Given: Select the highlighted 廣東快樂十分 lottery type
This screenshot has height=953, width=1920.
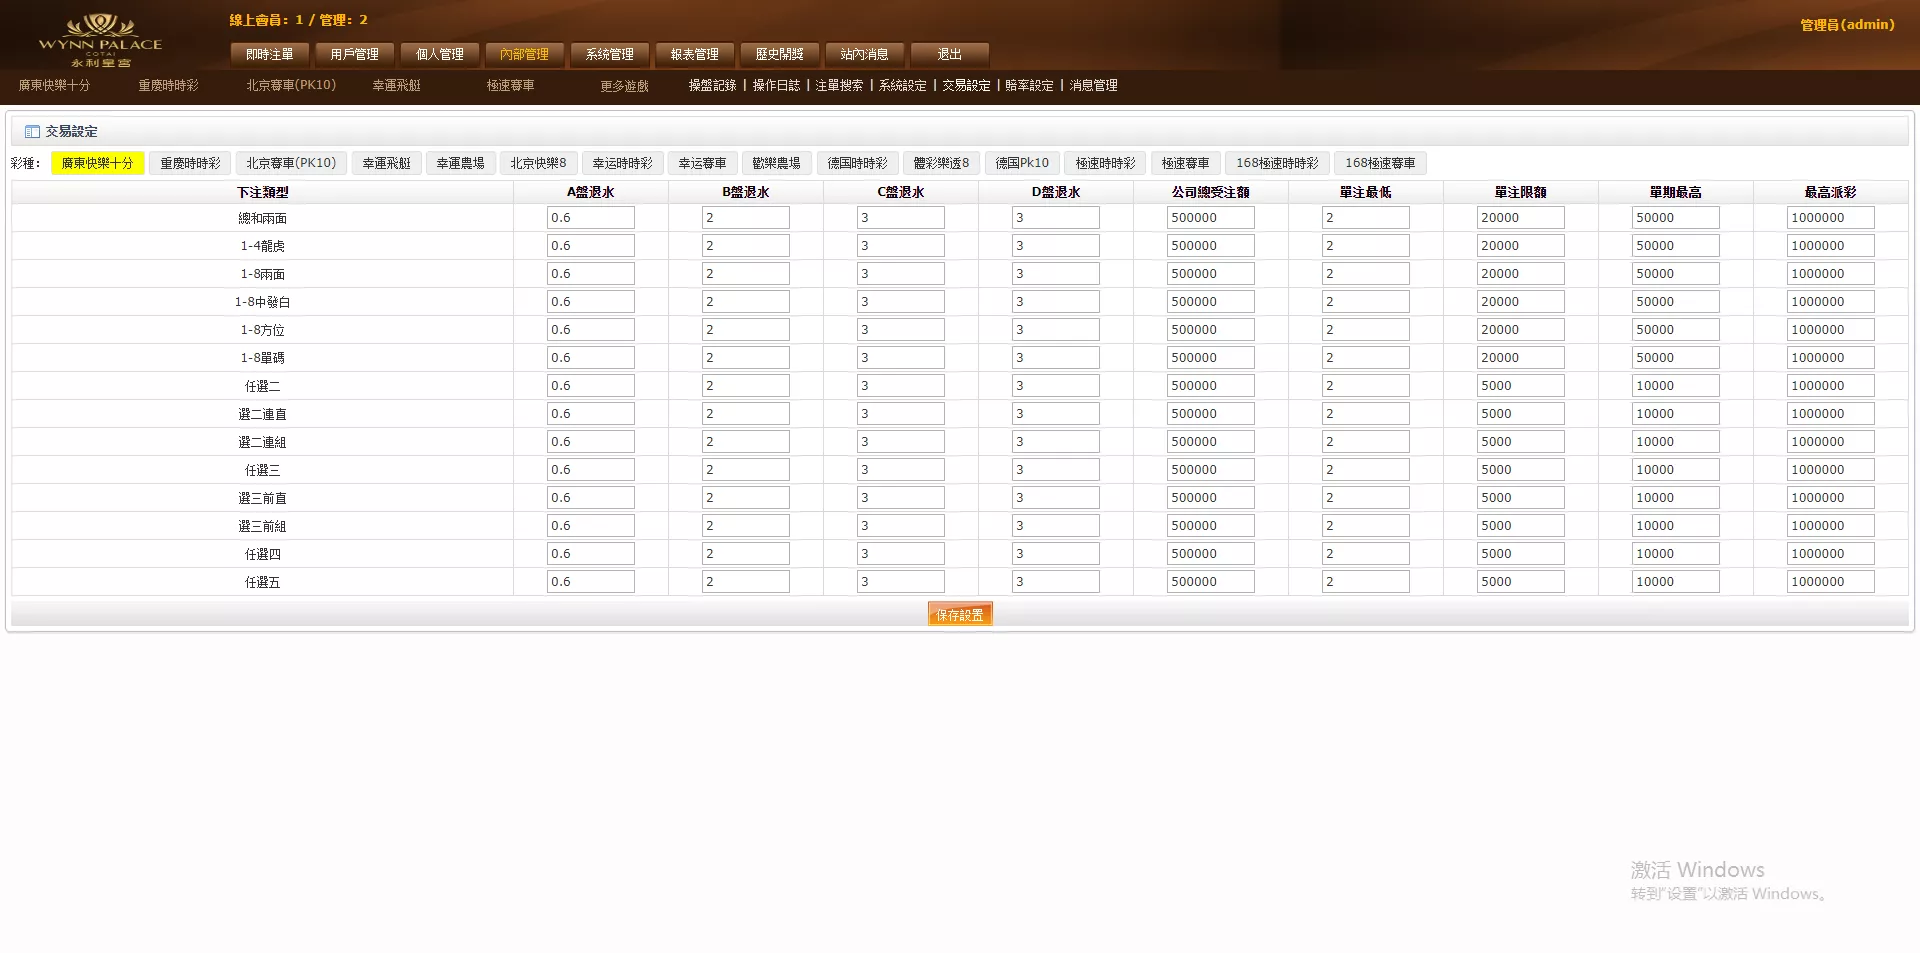Looking at the screenshot, I should (97, 162).
